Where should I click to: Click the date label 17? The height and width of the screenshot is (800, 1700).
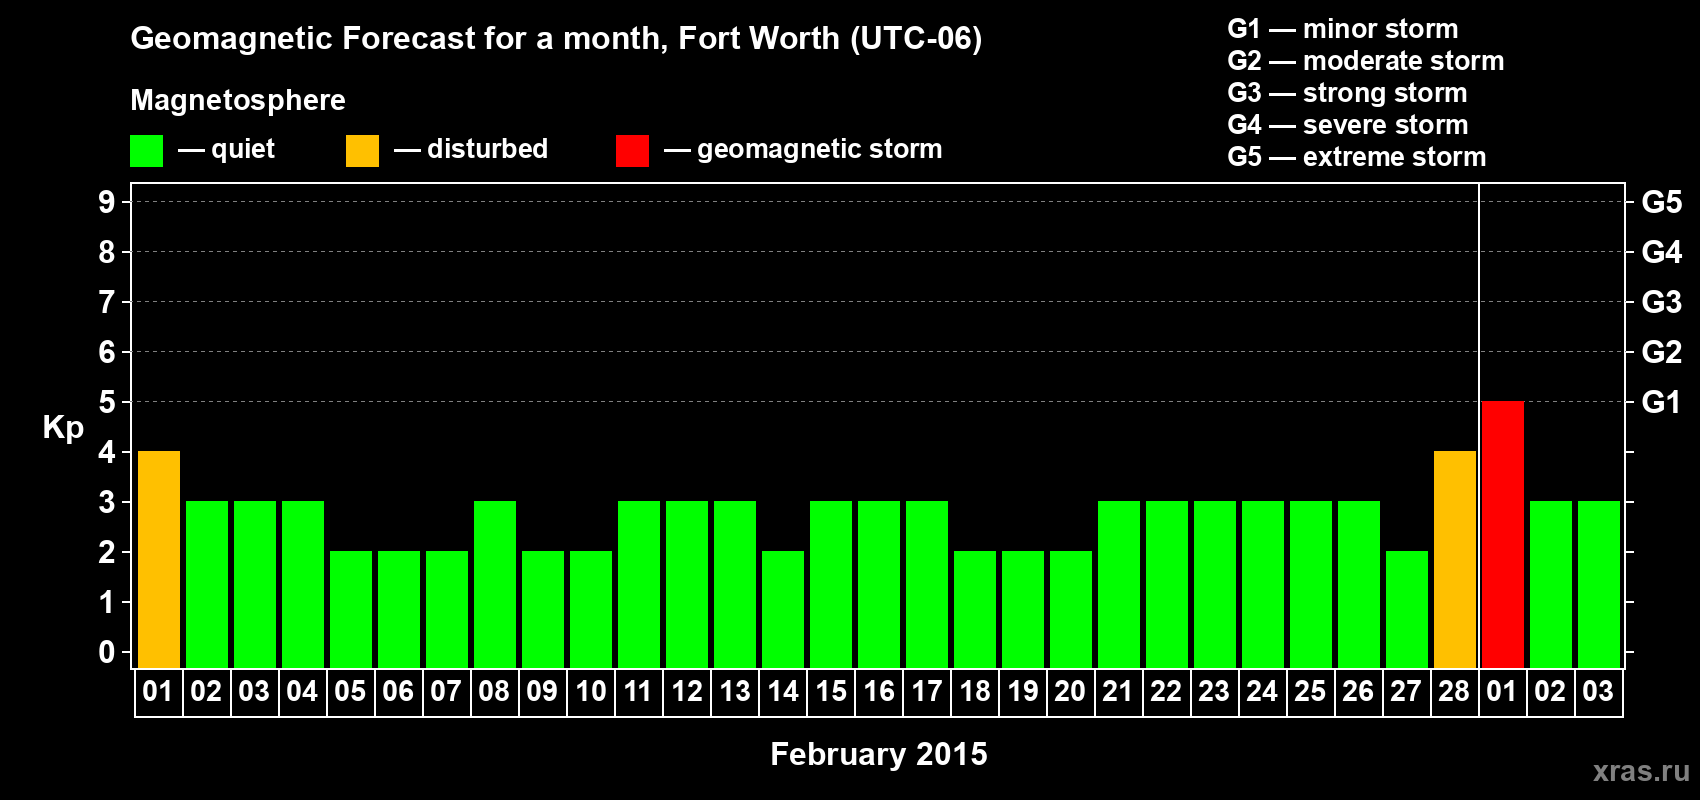coord(926,692)
